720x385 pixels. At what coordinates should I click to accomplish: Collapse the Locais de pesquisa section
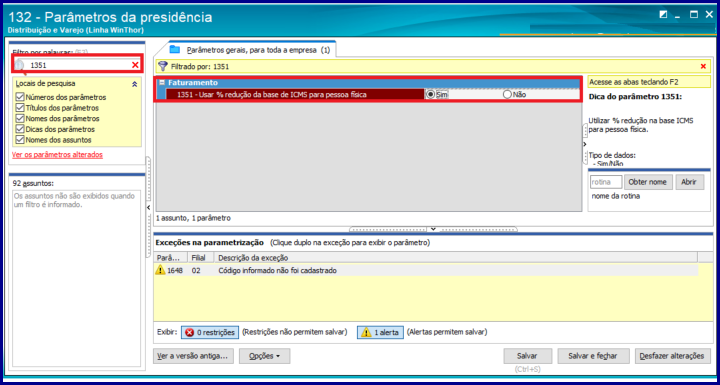(x=135, y=84)
